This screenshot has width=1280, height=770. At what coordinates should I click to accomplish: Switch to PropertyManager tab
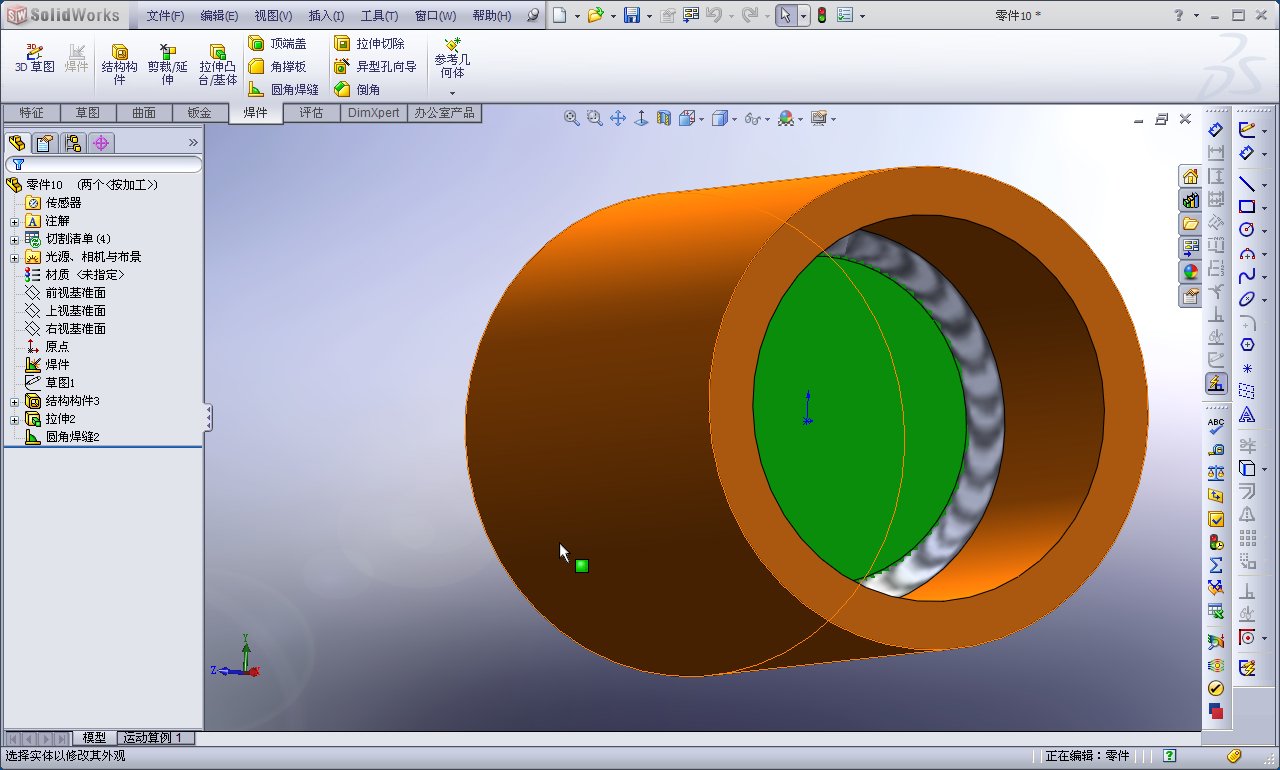coord(45,143)
